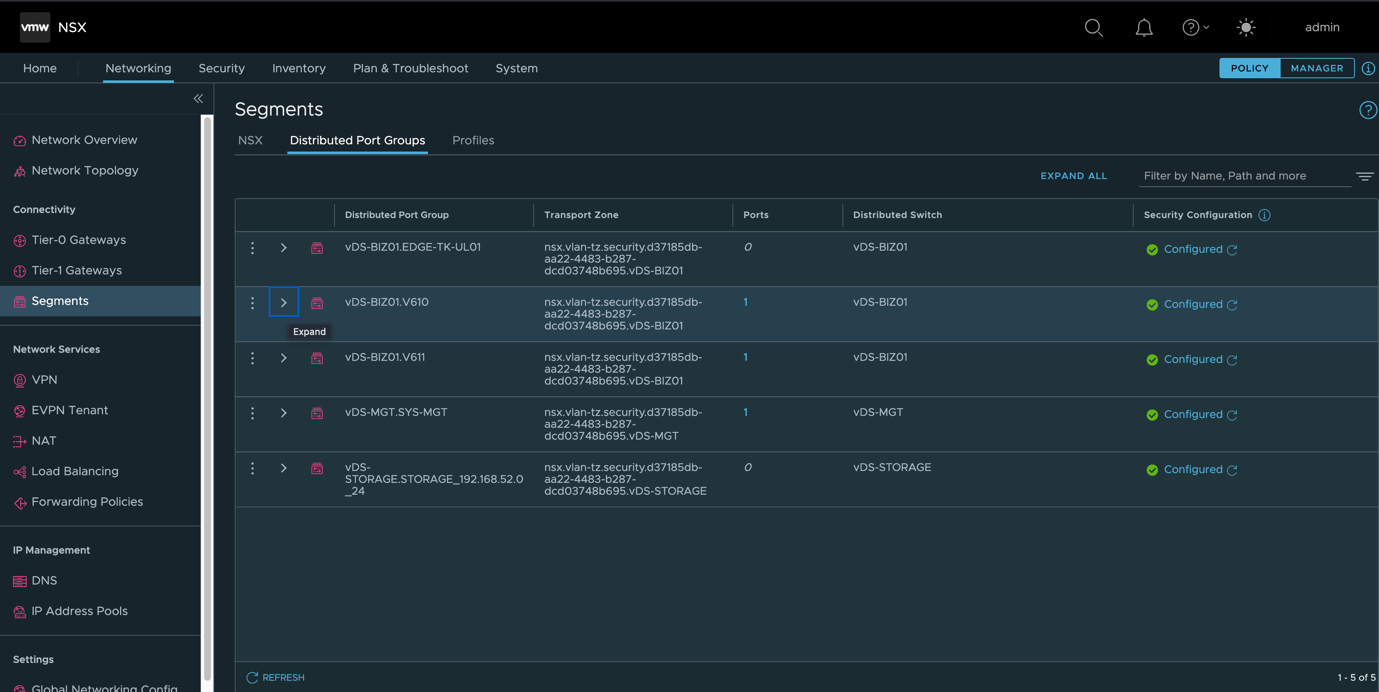Open EVPN Tenant in sidebar
Screen dimensions: 1379x692
69,410
